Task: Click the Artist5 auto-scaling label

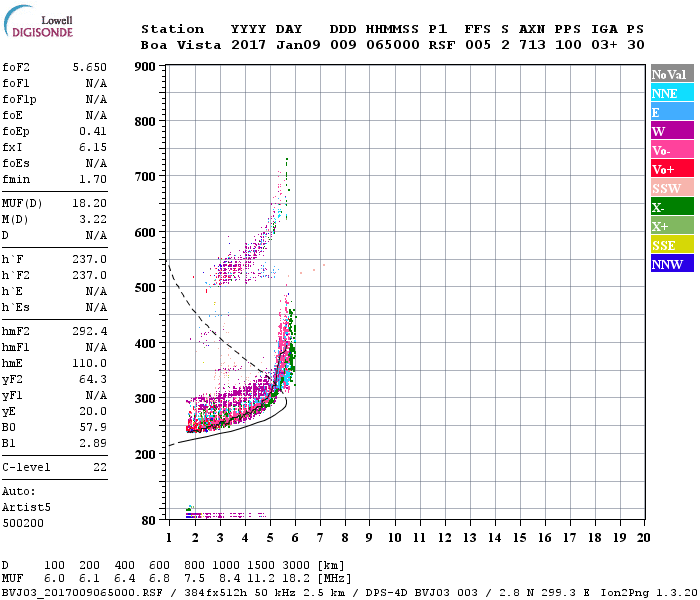Action: coord(27,507)
